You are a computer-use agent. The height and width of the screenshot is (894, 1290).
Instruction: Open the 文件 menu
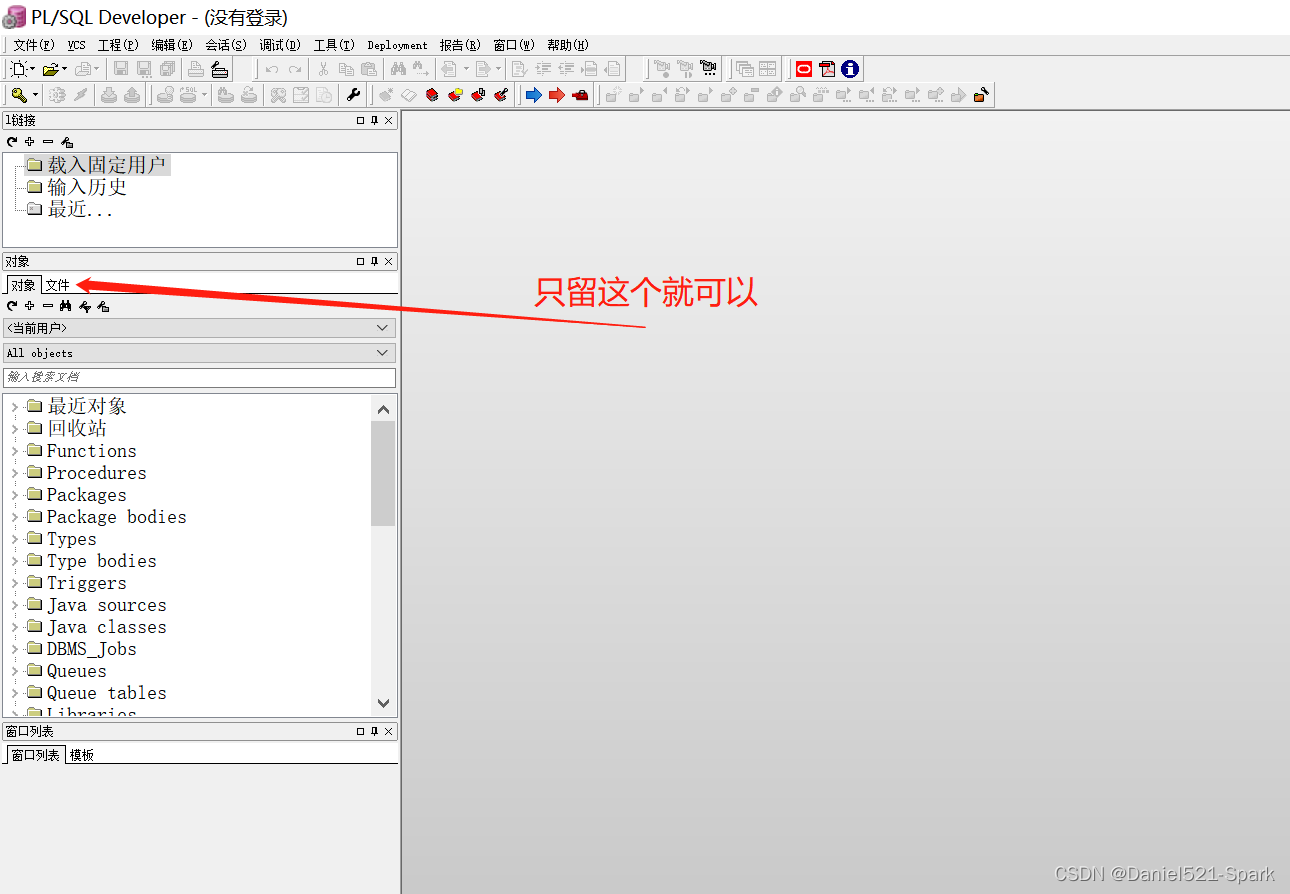click(33, 45)
